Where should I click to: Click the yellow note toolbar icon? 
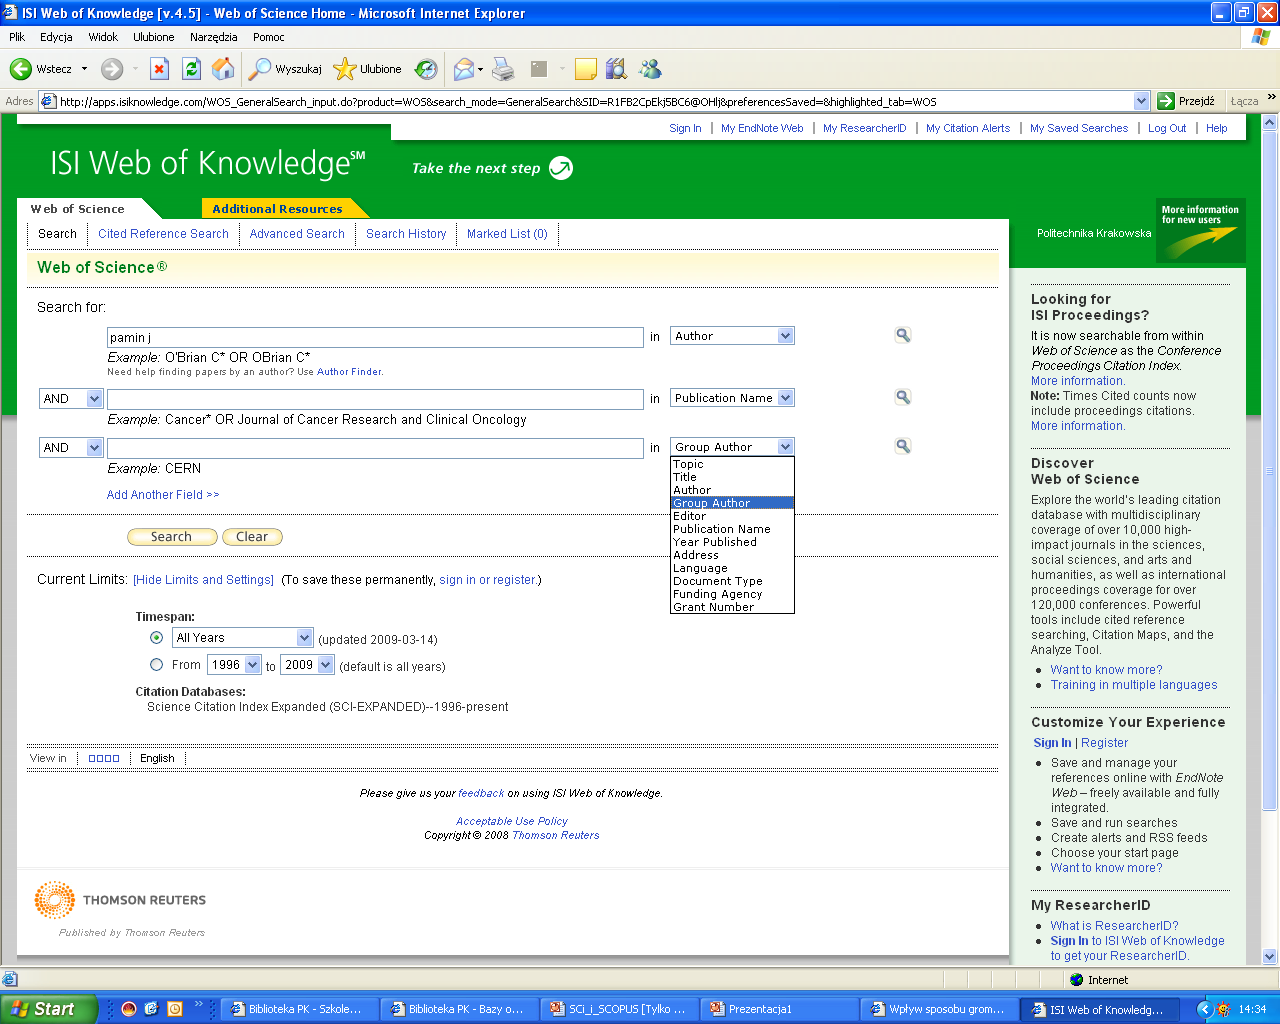pyautogui.click(x=586, y=69)
